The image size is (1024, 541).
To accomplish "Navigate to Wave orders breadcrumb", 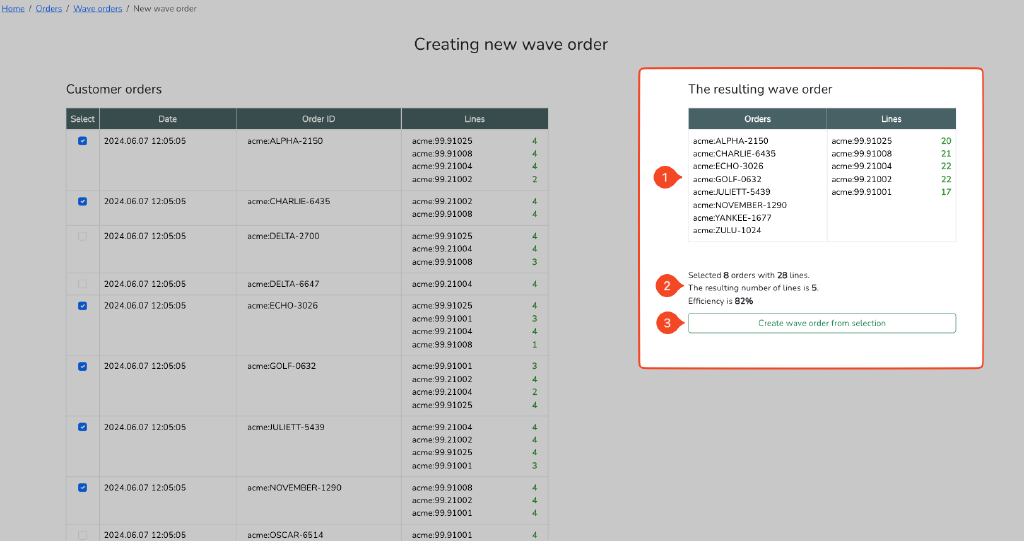I will (x=98, y=9).
